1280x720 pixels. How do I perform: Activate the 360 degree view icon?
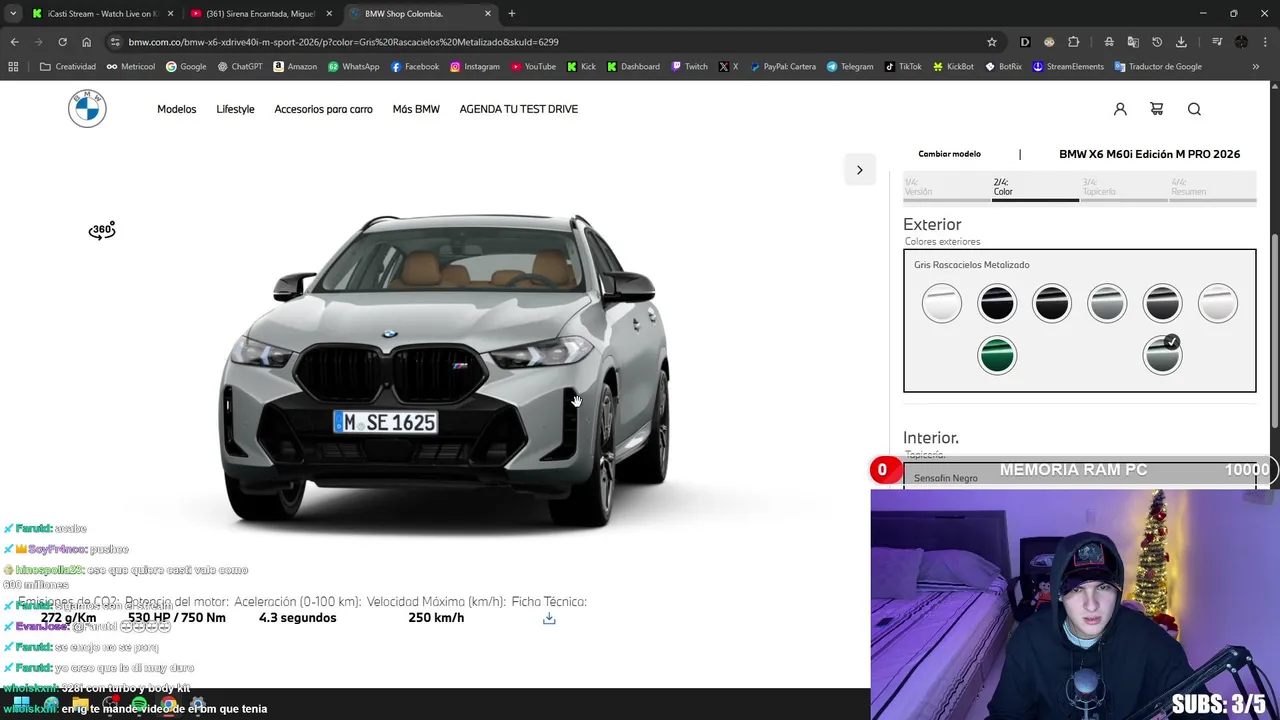click(x=102, y=230)
